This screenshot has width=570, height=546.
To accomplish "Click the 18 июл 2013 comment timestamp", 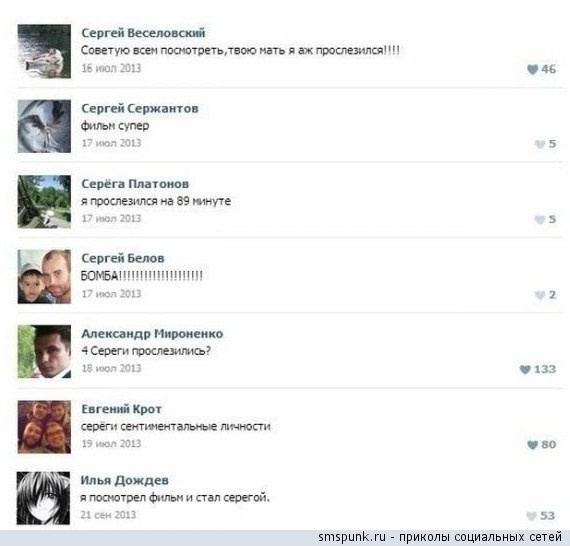I will pos(111,368).
